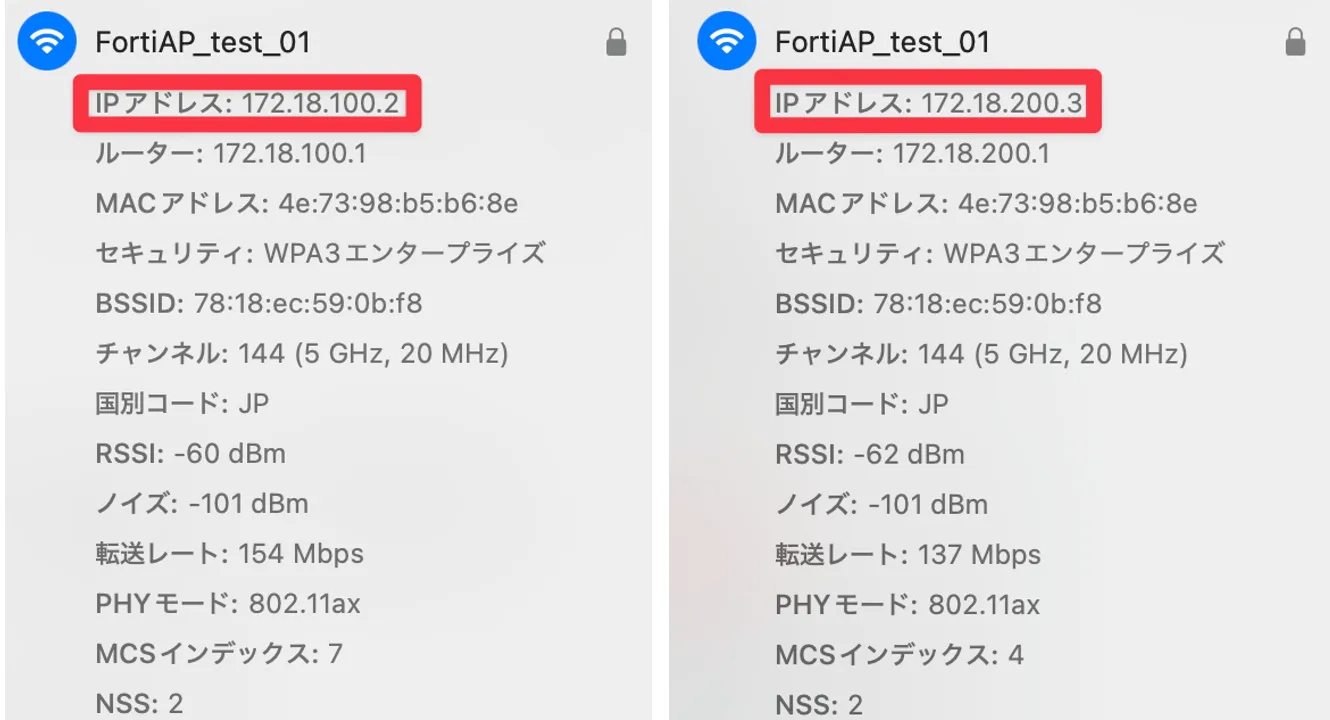This screenshot has width=1330, height=720.
Task: Click the MCS index value 4
Action: pyautogui.click(x=1015, y=655)
